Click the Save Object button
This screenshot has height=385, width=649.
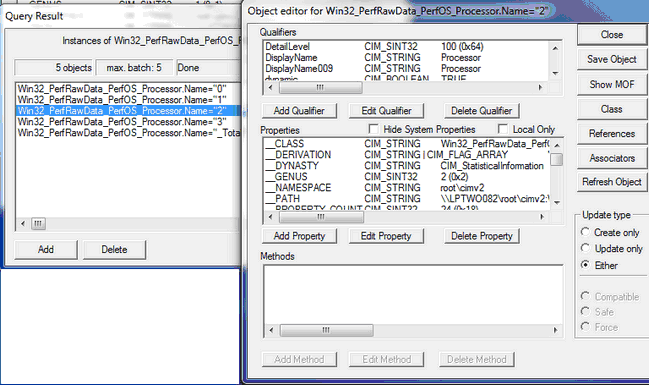[612, 60]
